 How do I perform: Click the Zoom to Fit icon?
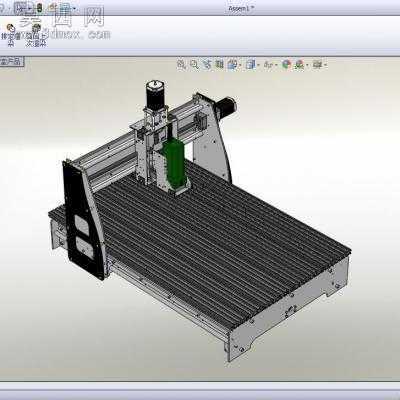[x=181, y=64]
